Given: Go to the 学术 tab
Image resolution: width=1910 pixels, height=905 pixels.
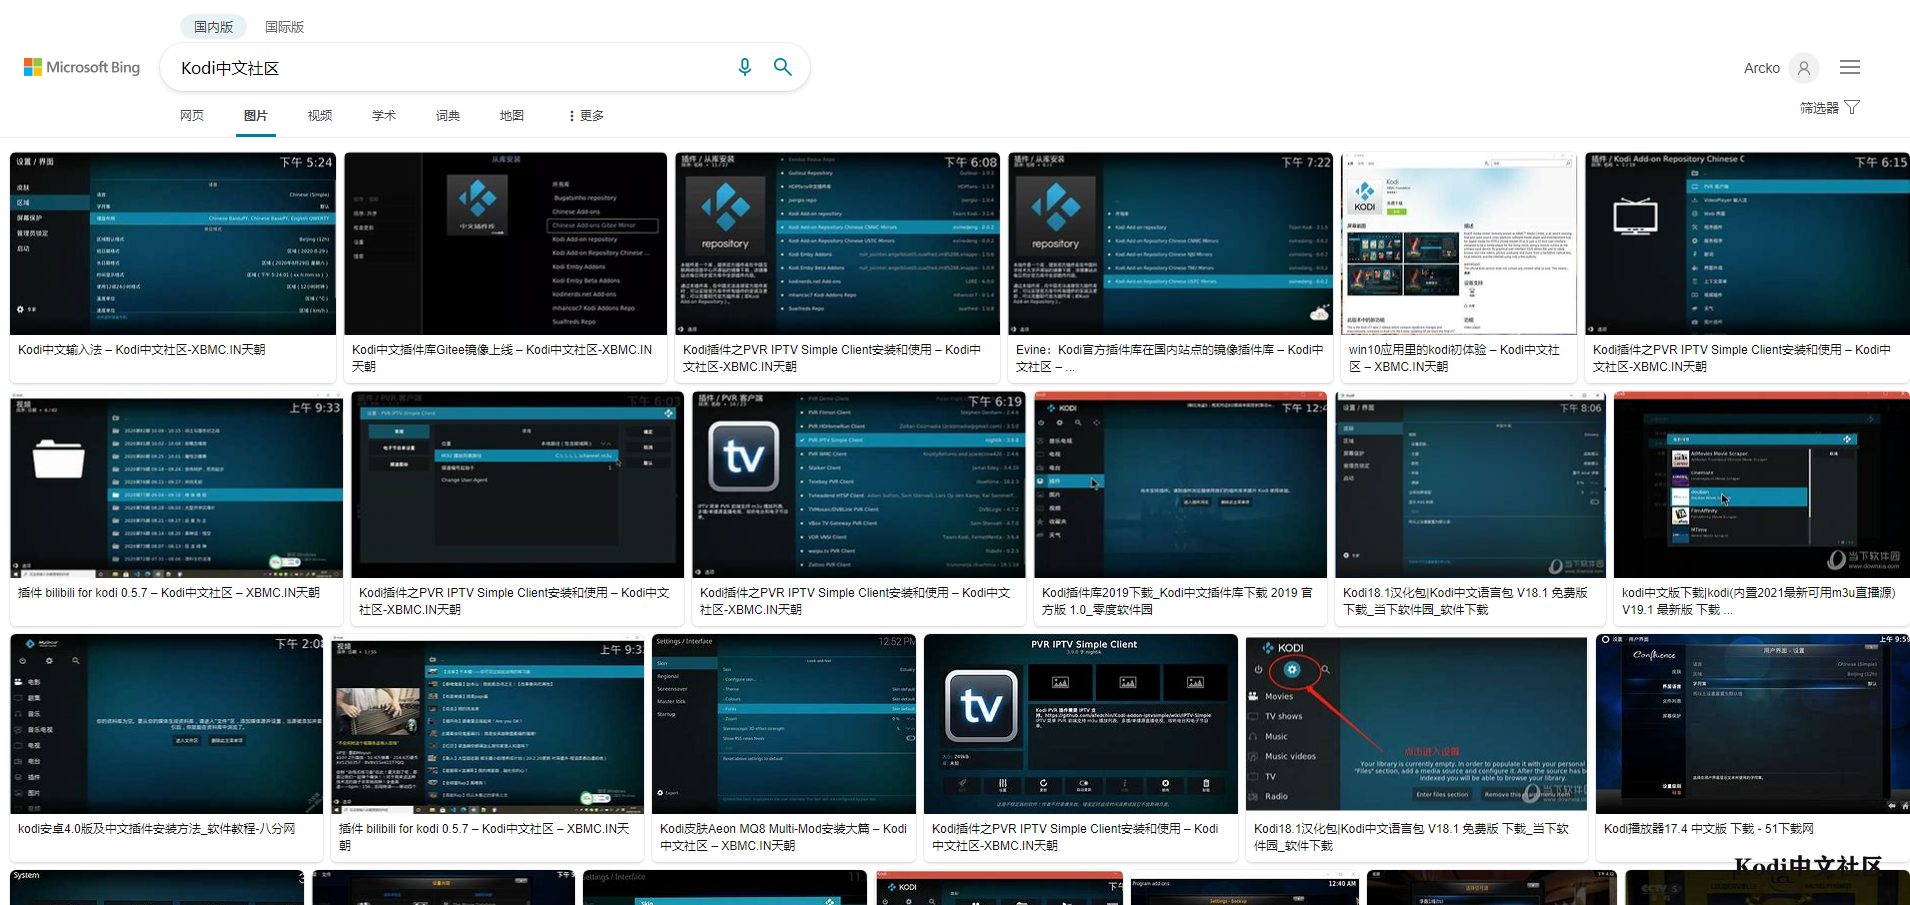Looking at the screenshot, I should [384, 116].
